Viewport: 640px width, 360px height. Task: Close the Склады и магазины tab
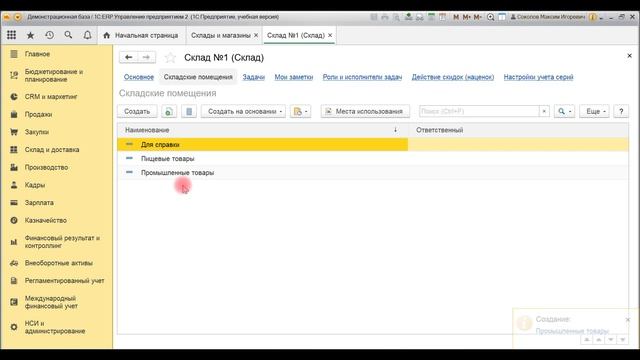[x=256, y=36]
